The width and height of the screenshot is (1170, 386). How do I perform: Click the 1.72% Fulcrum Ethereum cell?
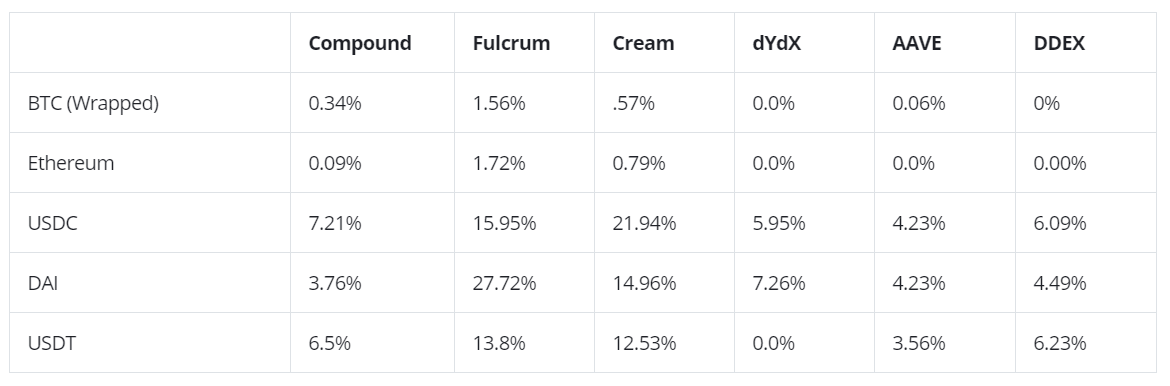click(498, 163)
